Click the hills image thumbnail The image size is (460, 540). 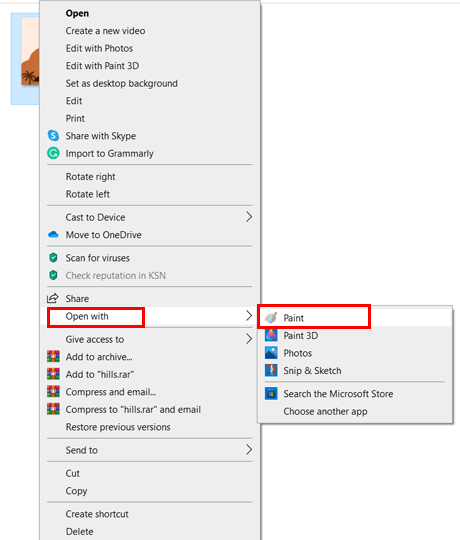(x=30, y=52)
